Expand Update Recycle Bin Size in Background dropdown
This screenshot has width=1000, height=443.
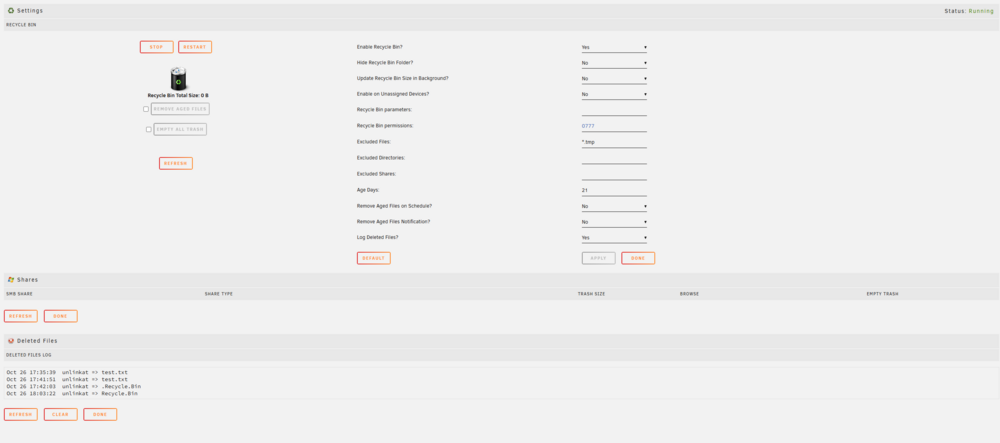click(614, 78)
